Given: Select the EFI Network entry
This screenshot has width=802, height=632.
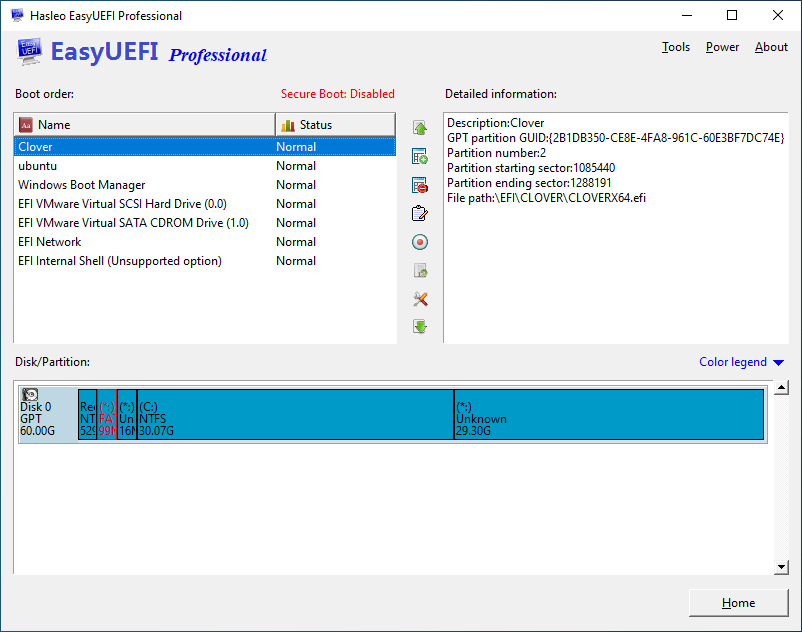Looking at the screenshot, I should 205,242.
